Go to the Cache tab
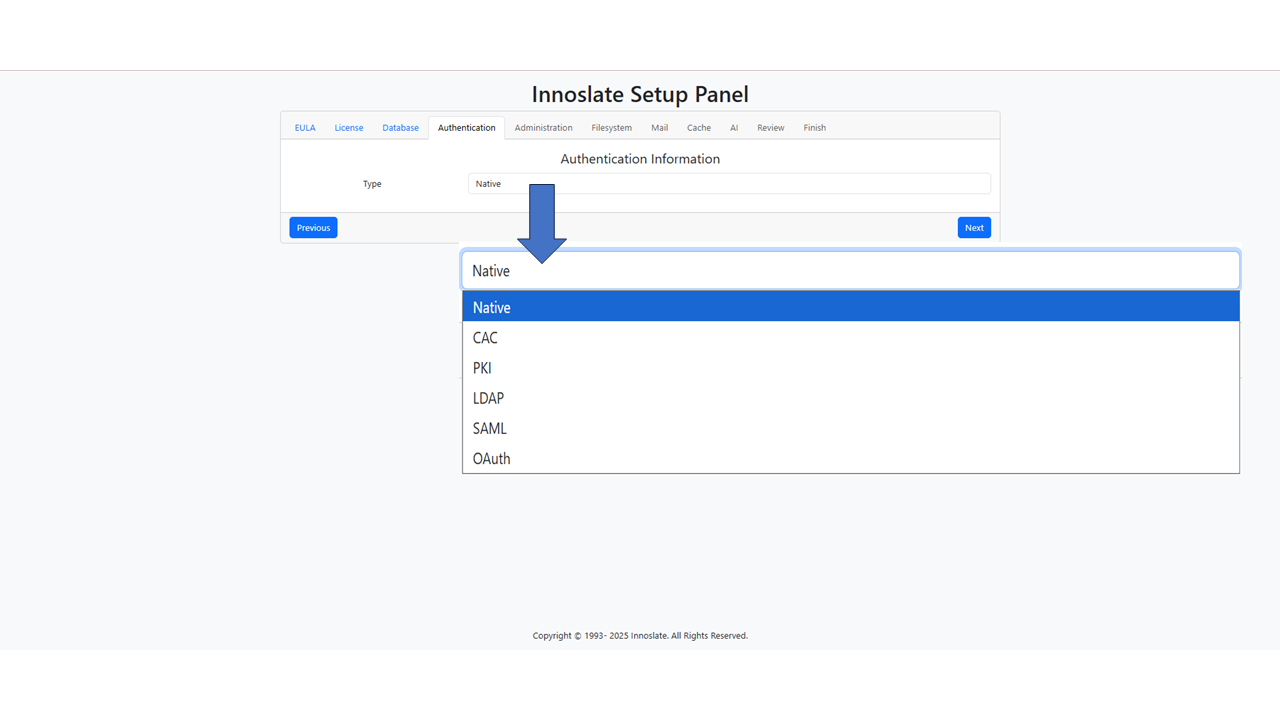This screenshot has width=1280, height=720. (699, 128)
